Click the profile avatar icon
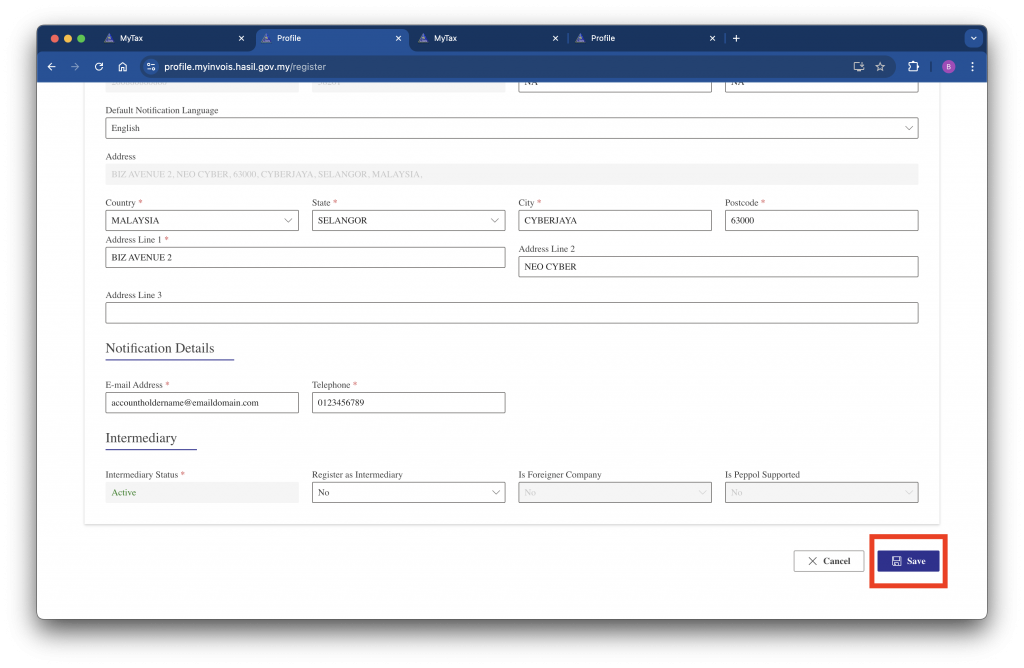1024x668 pixels. pyautogui.click(x=948, y=67)
